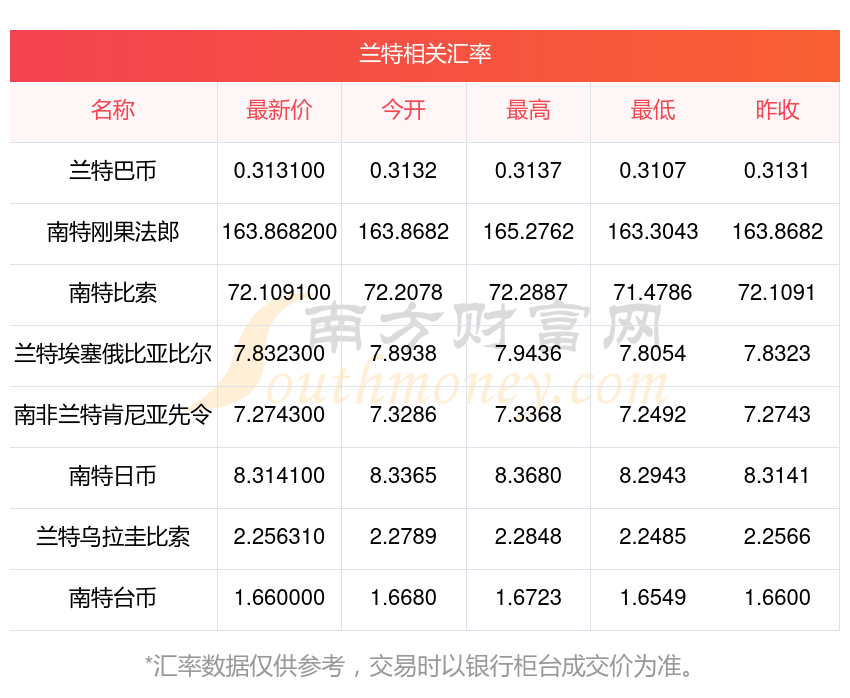Image resolution: width=850 pixels, height=698 pixels.
Task: Click the 最高 column header
Action: click(x=528, y=110)
